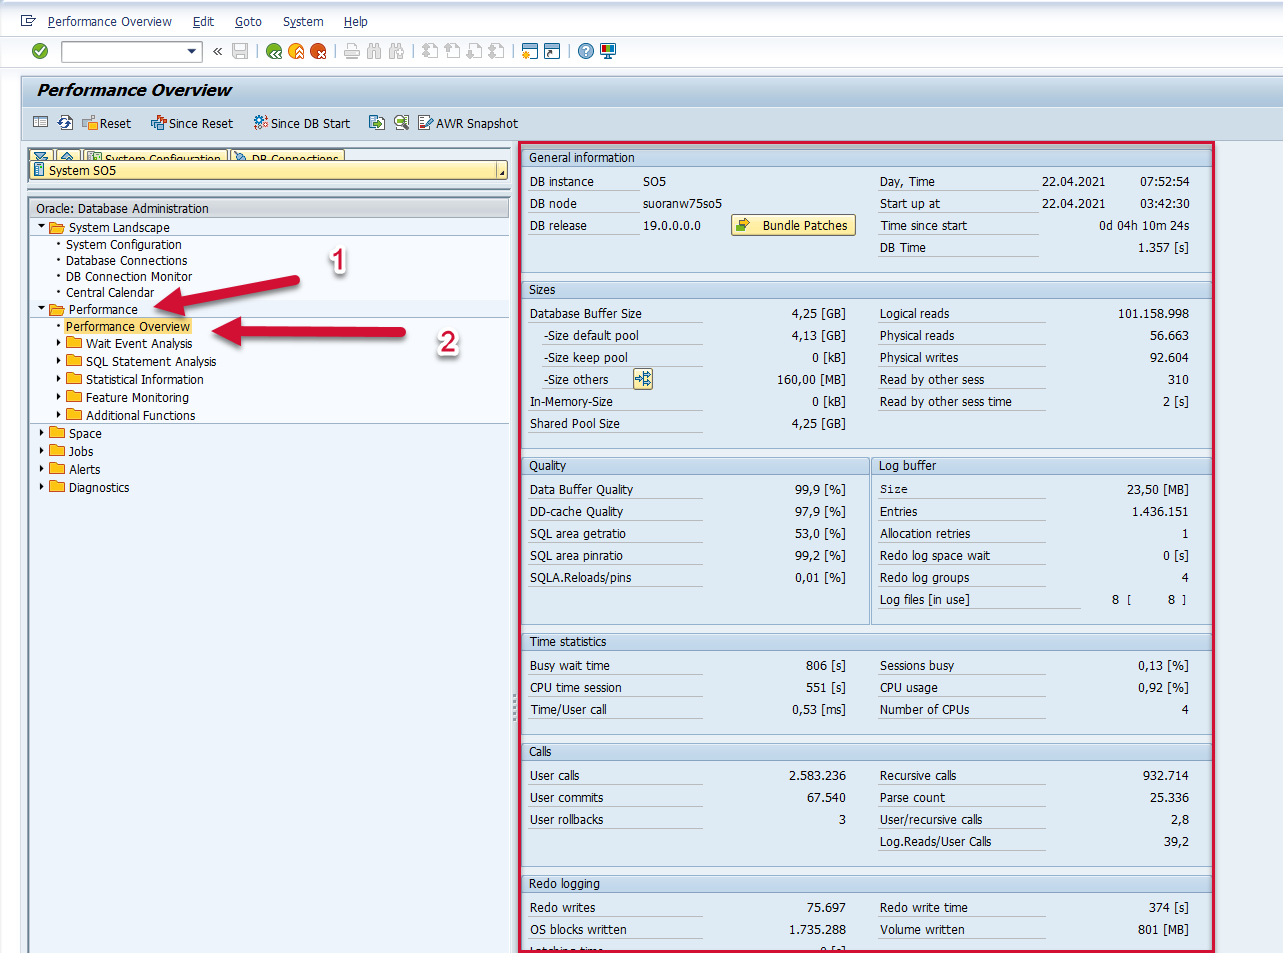The width and height of the screenshot is (1283, 953).
Task: Click the Since DB Start button
Action: coord(301,123)
